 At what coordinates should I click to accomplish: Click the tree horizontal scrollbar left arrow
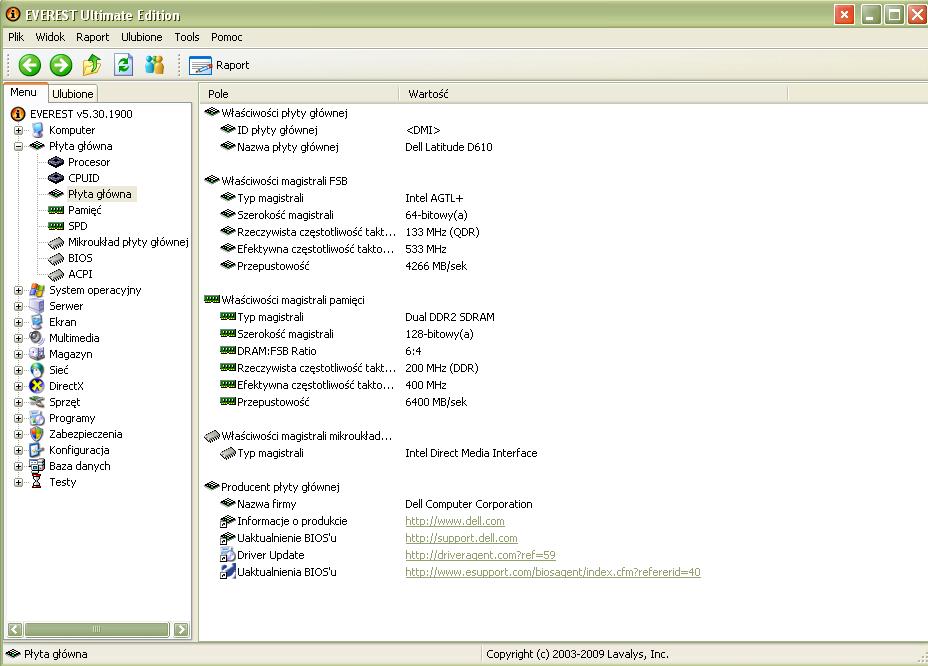[x=15, y=629]
